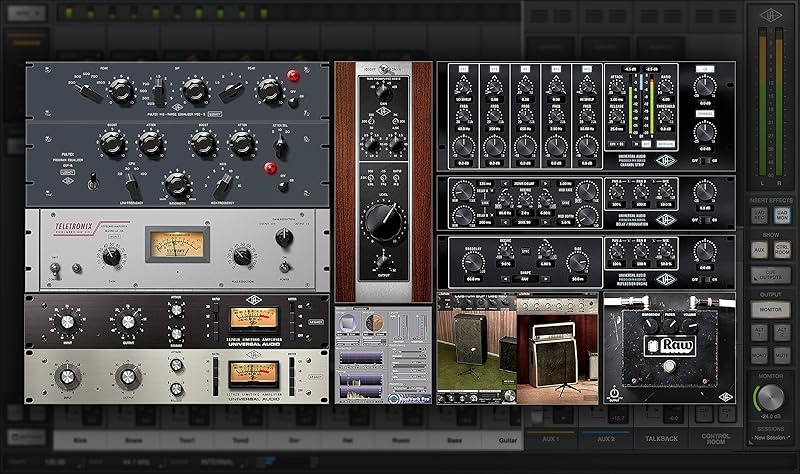Click the UA logo on black 1176
The width and height of the screenshot is (800, 474).
(254, 300)
